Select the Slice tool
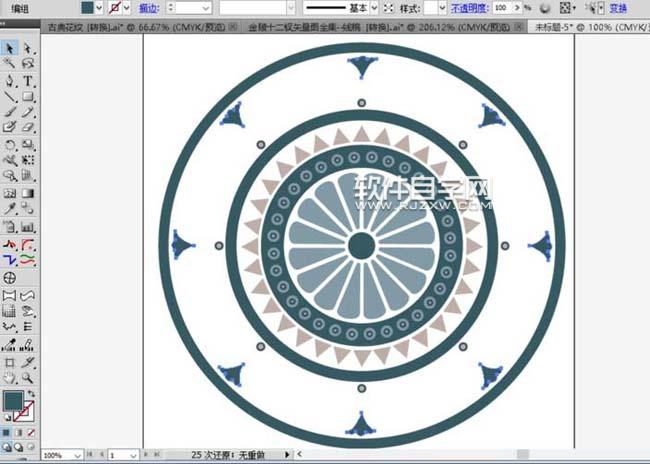 [x=28, y=363]
